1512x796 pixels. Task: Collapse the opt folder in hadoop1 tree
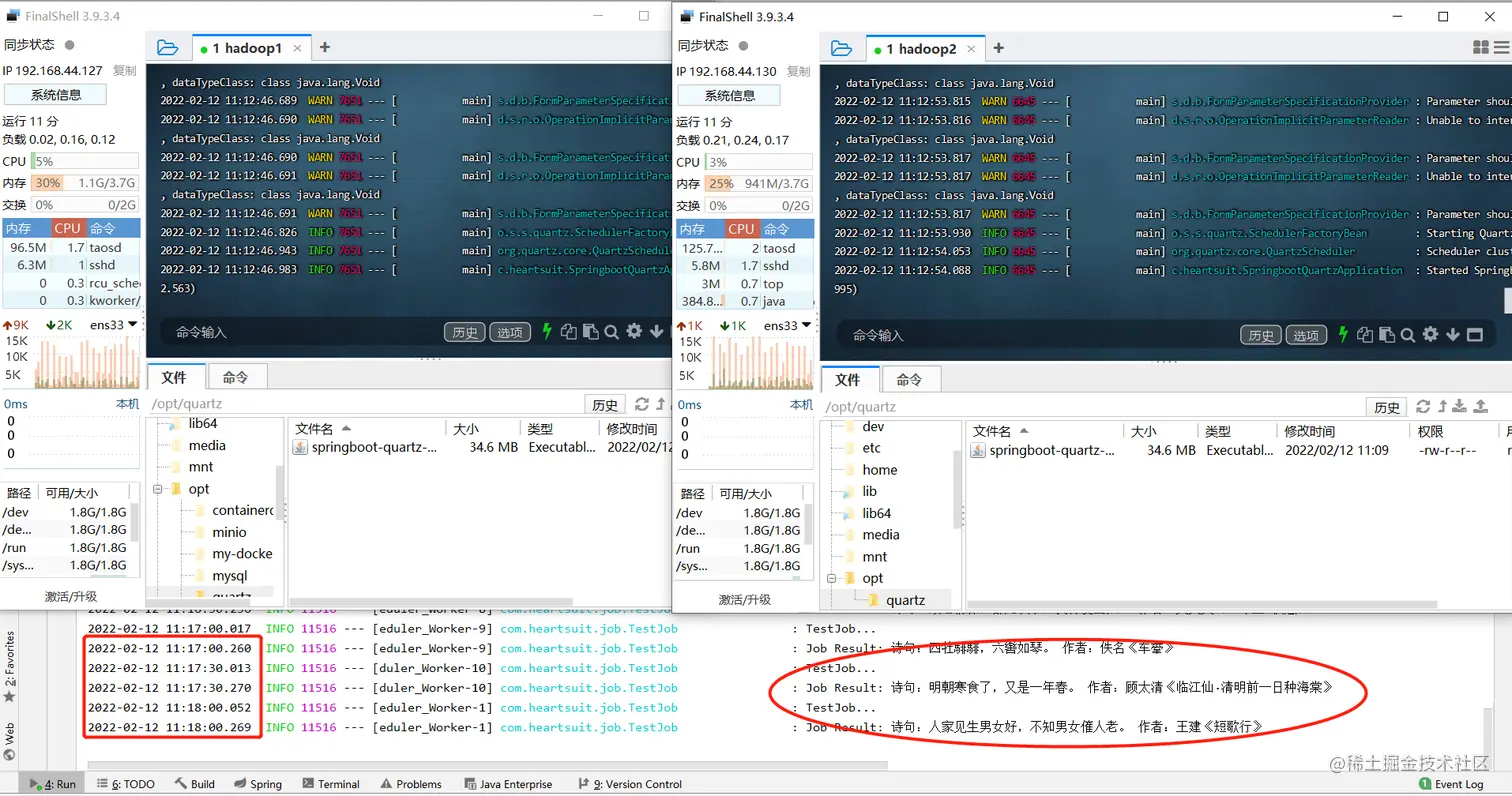click(159, 489)
